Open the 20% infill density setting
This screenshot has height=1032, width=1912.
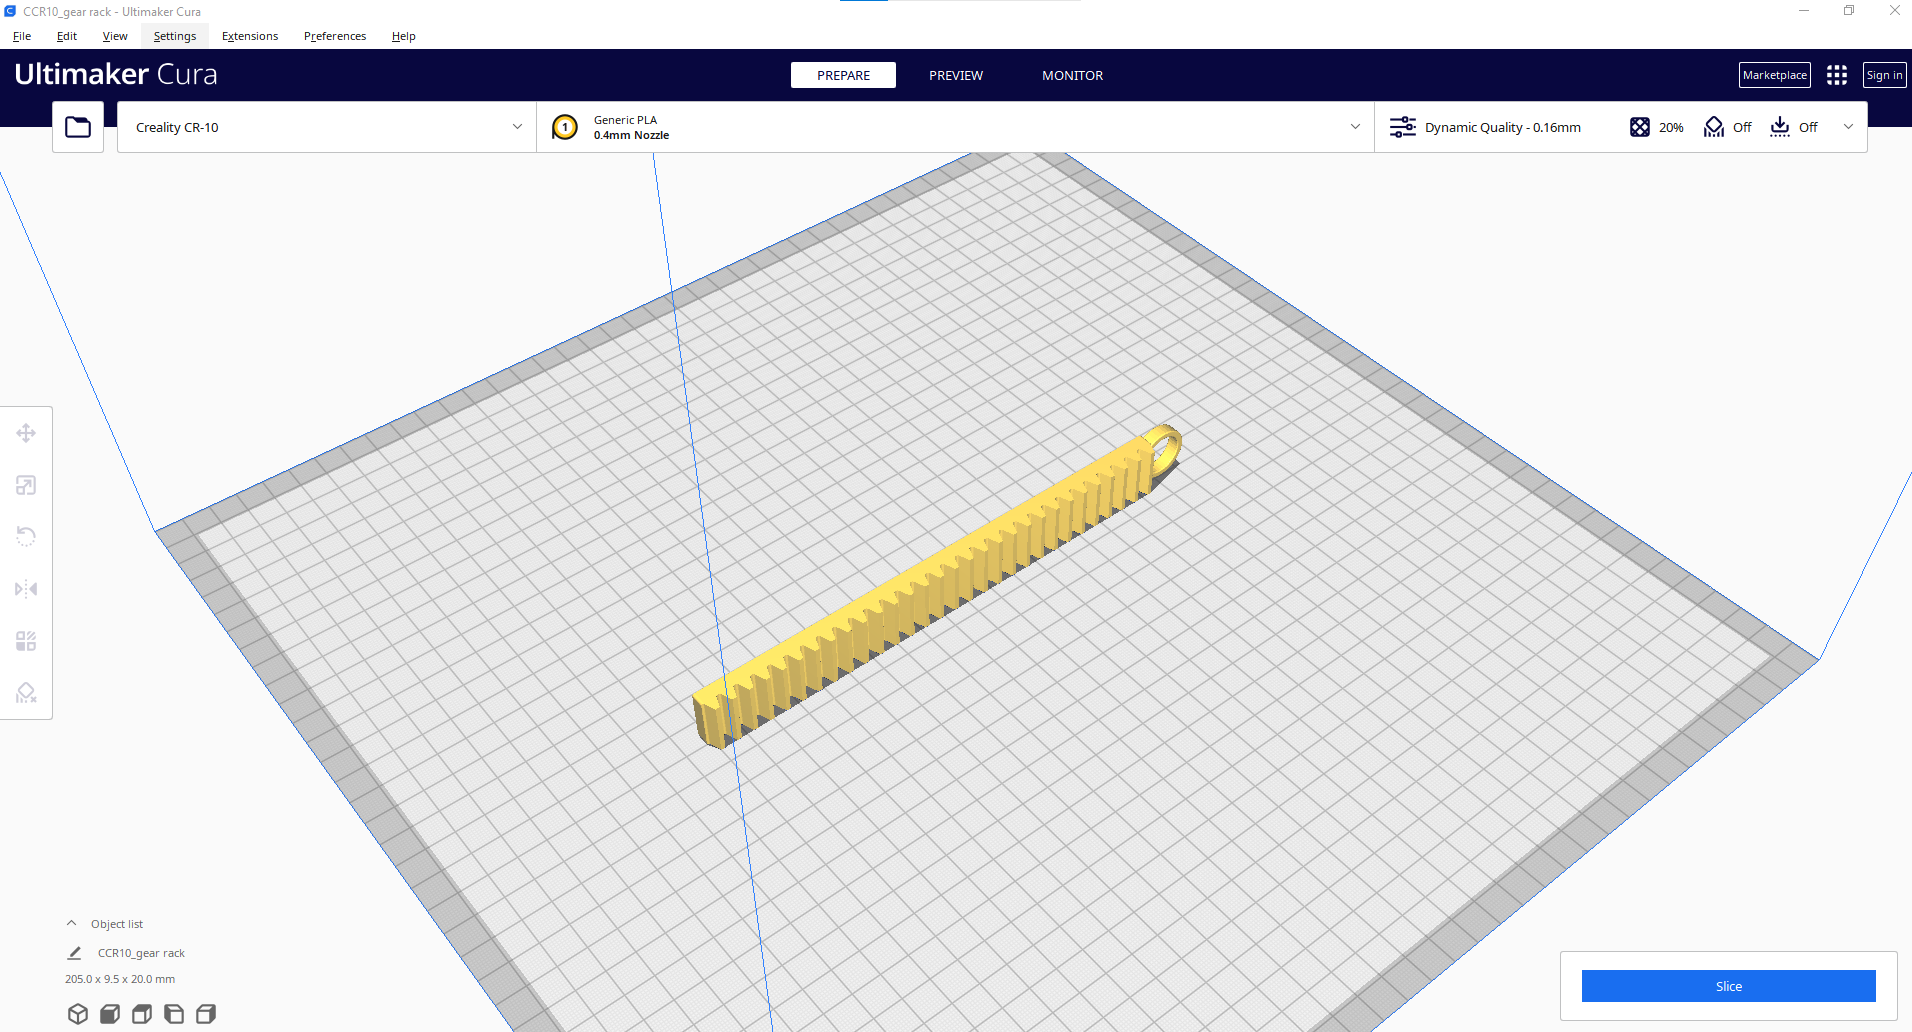tap(1656, 127)
